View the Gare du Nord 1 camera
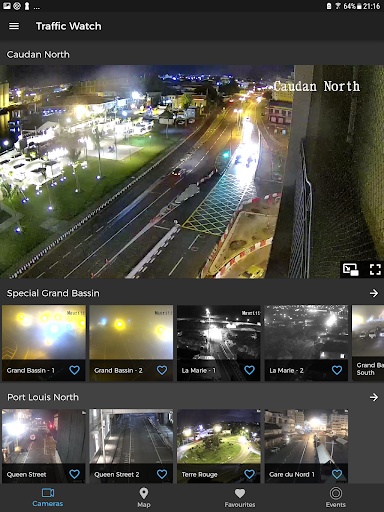384x512 pixels. pyautogui.click(x=306, y=446)
